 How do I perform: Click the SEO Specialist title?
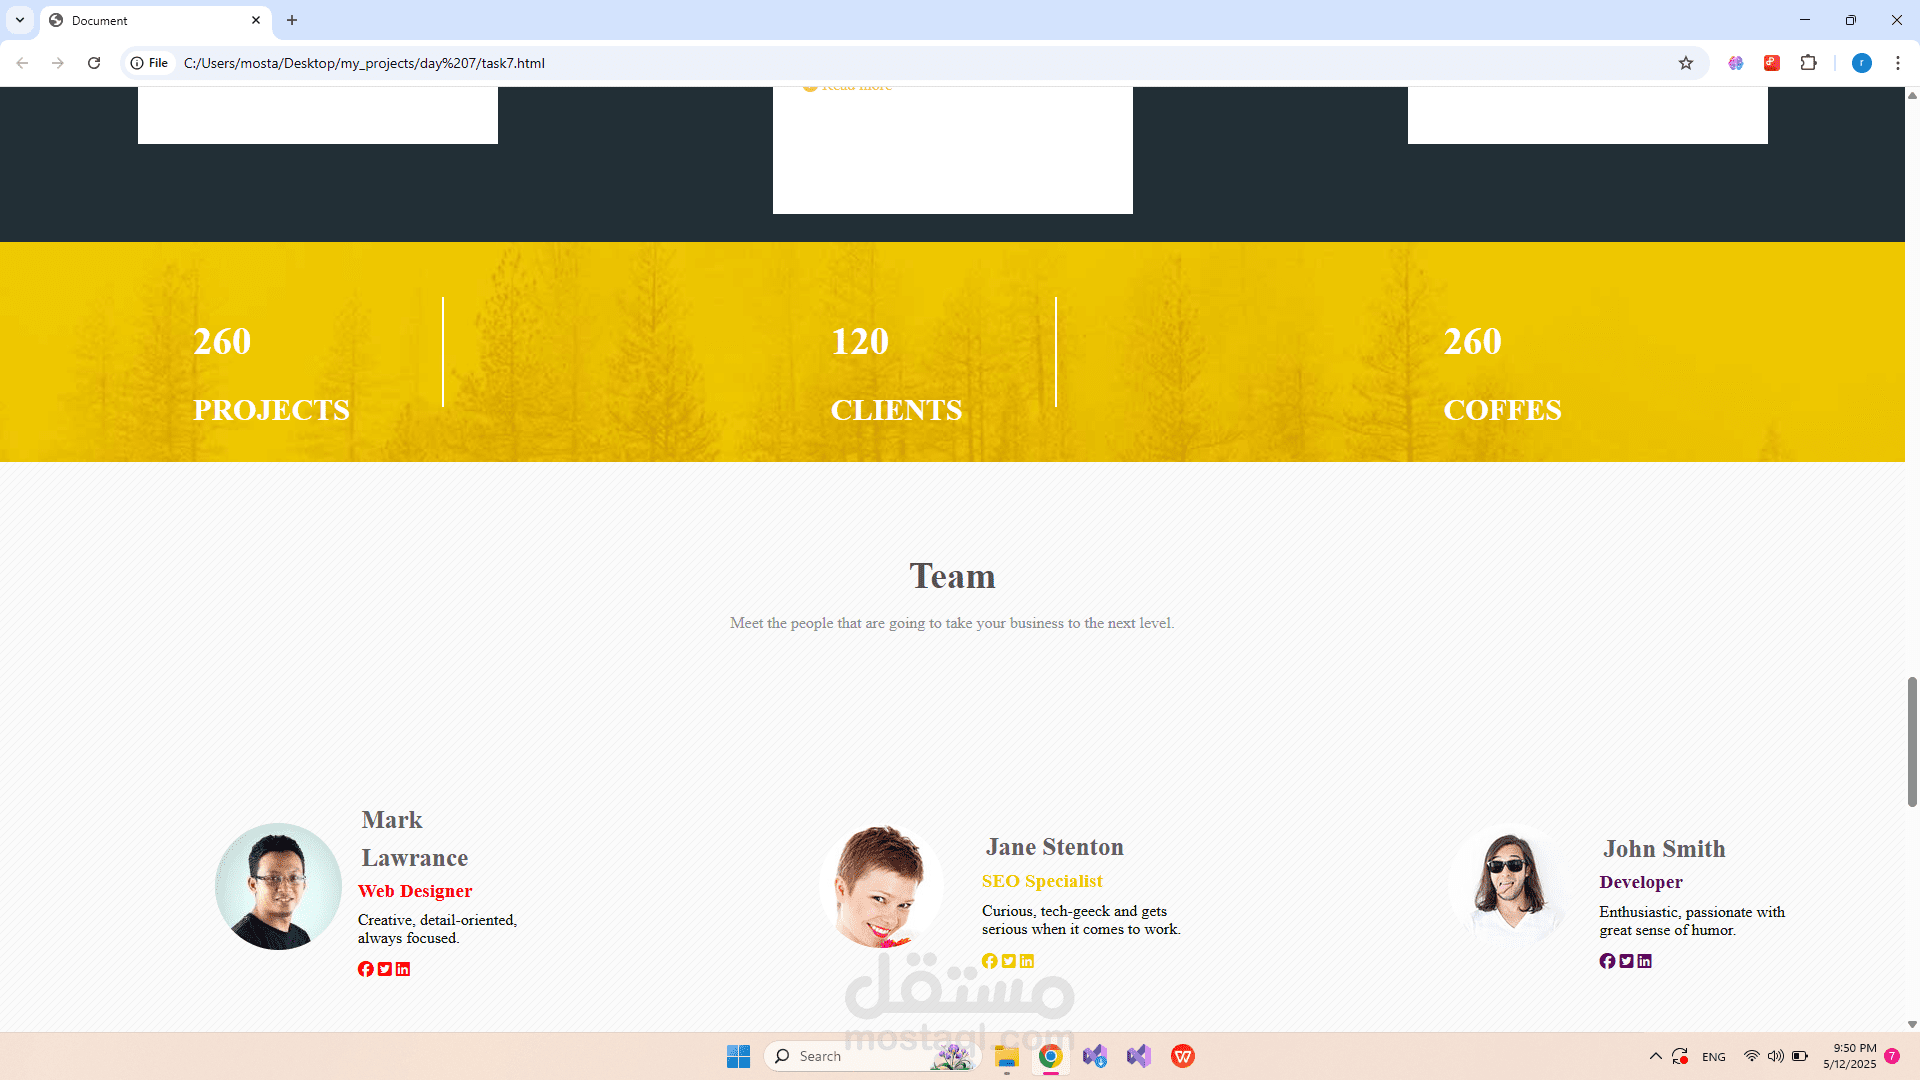pos(1042,881)
